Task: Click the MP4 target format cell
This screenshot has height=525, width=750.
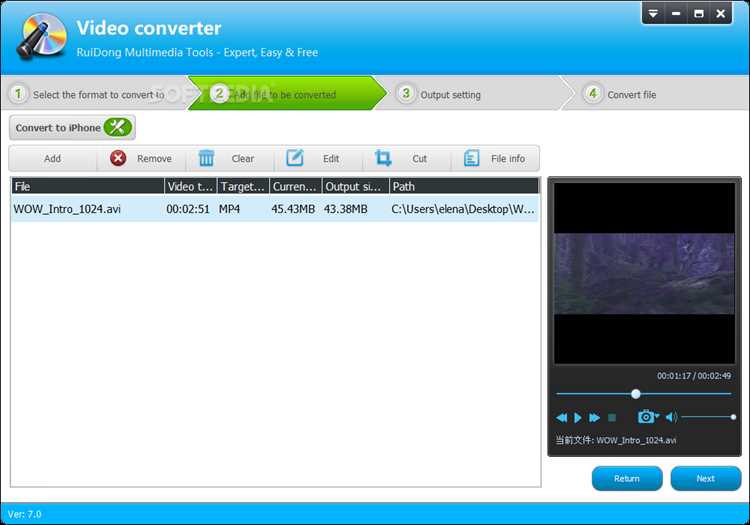Action: coord(229,209)
